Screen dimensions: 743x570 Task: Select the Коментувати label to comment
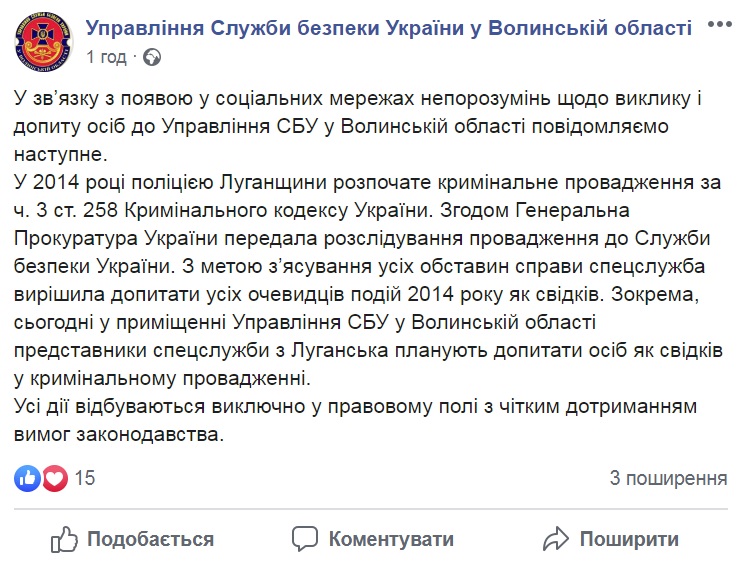(391, 540)
